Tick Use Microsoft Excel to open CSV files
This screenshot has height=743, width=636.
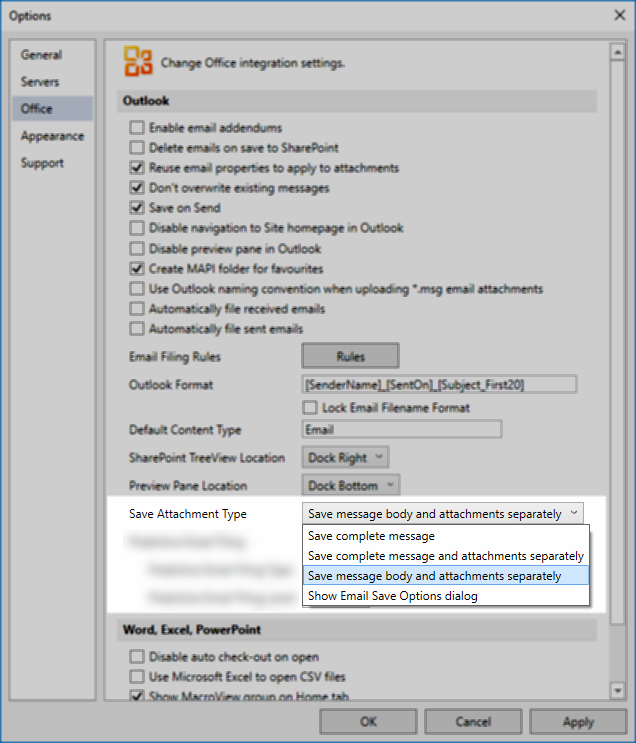click(x=137, y=677)
